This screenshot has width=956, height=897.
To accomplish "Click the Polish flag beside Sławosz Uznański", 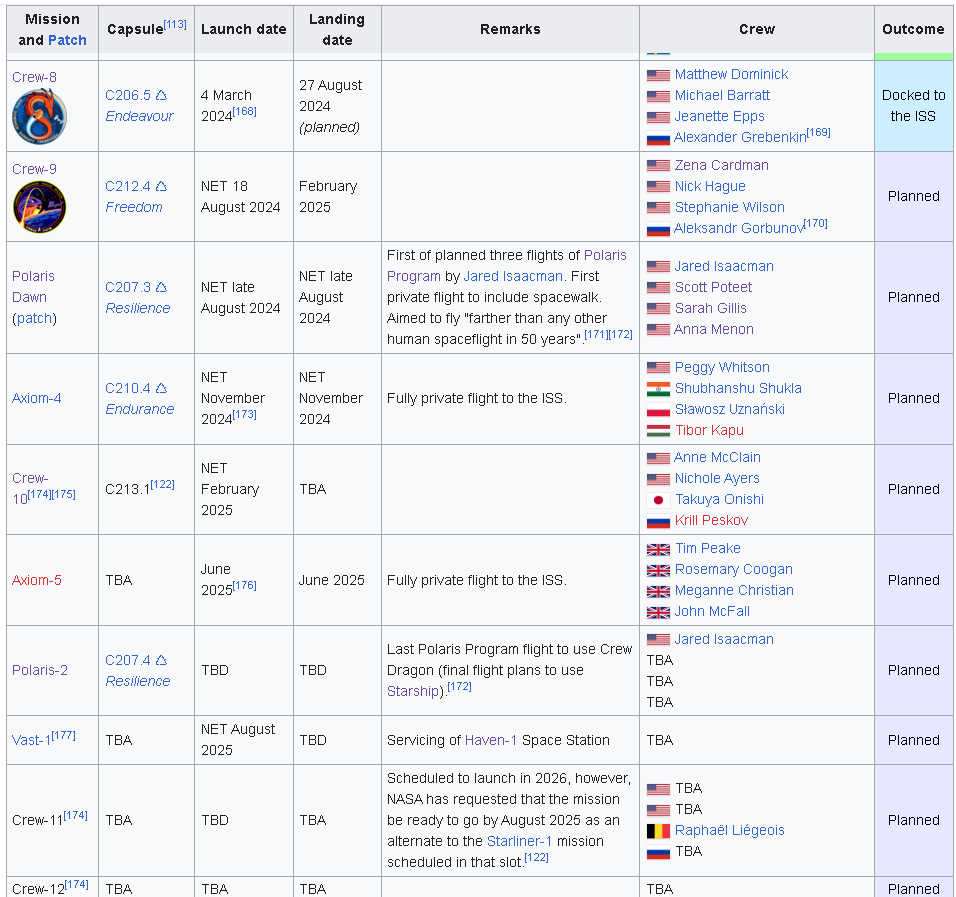I will 658,410.
